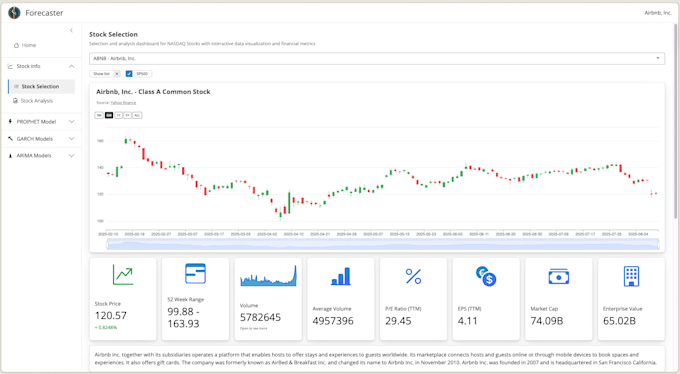The width and height of the screenshot is (680, 374).
Task: Open the Stock info menu
Action: pos(41,66)
